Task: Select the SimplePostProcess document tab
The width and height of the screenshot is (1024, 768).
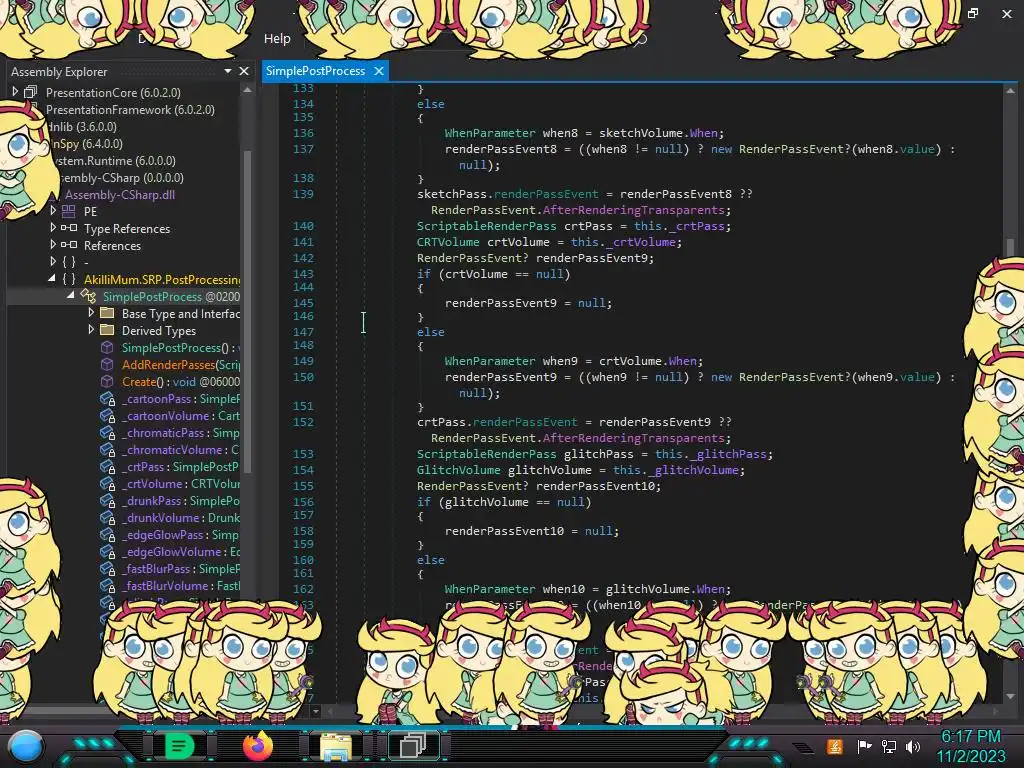Action: coord(315,71)
